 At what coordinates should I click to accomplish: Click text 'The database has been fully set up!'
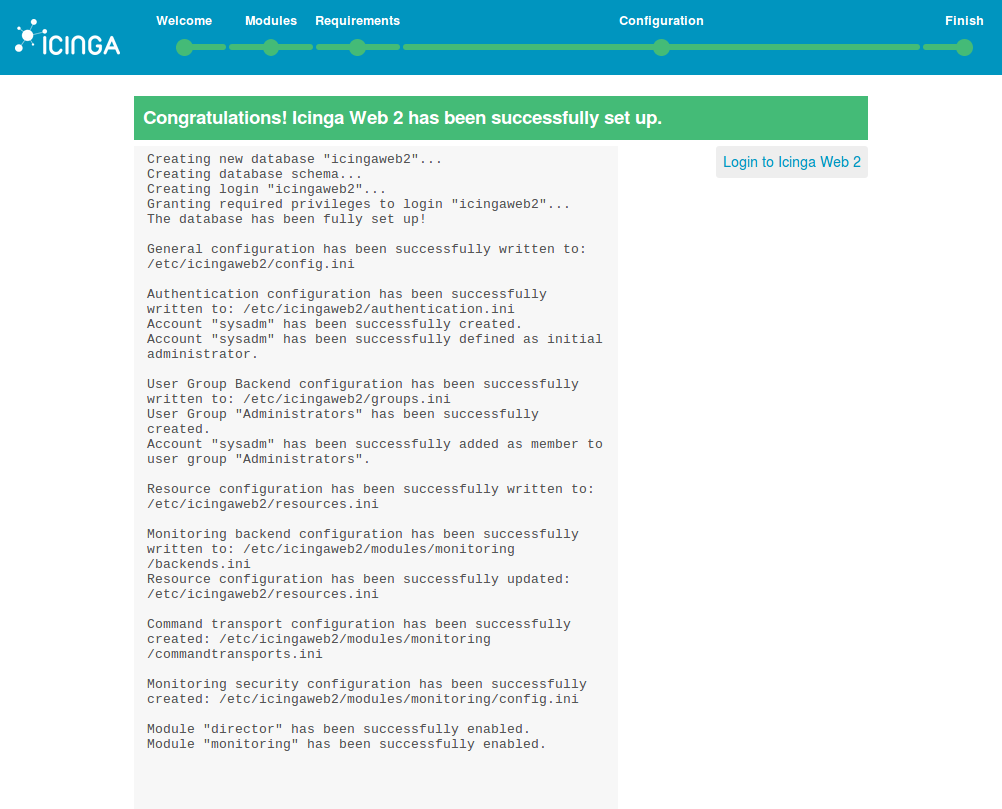coord(286,219)
